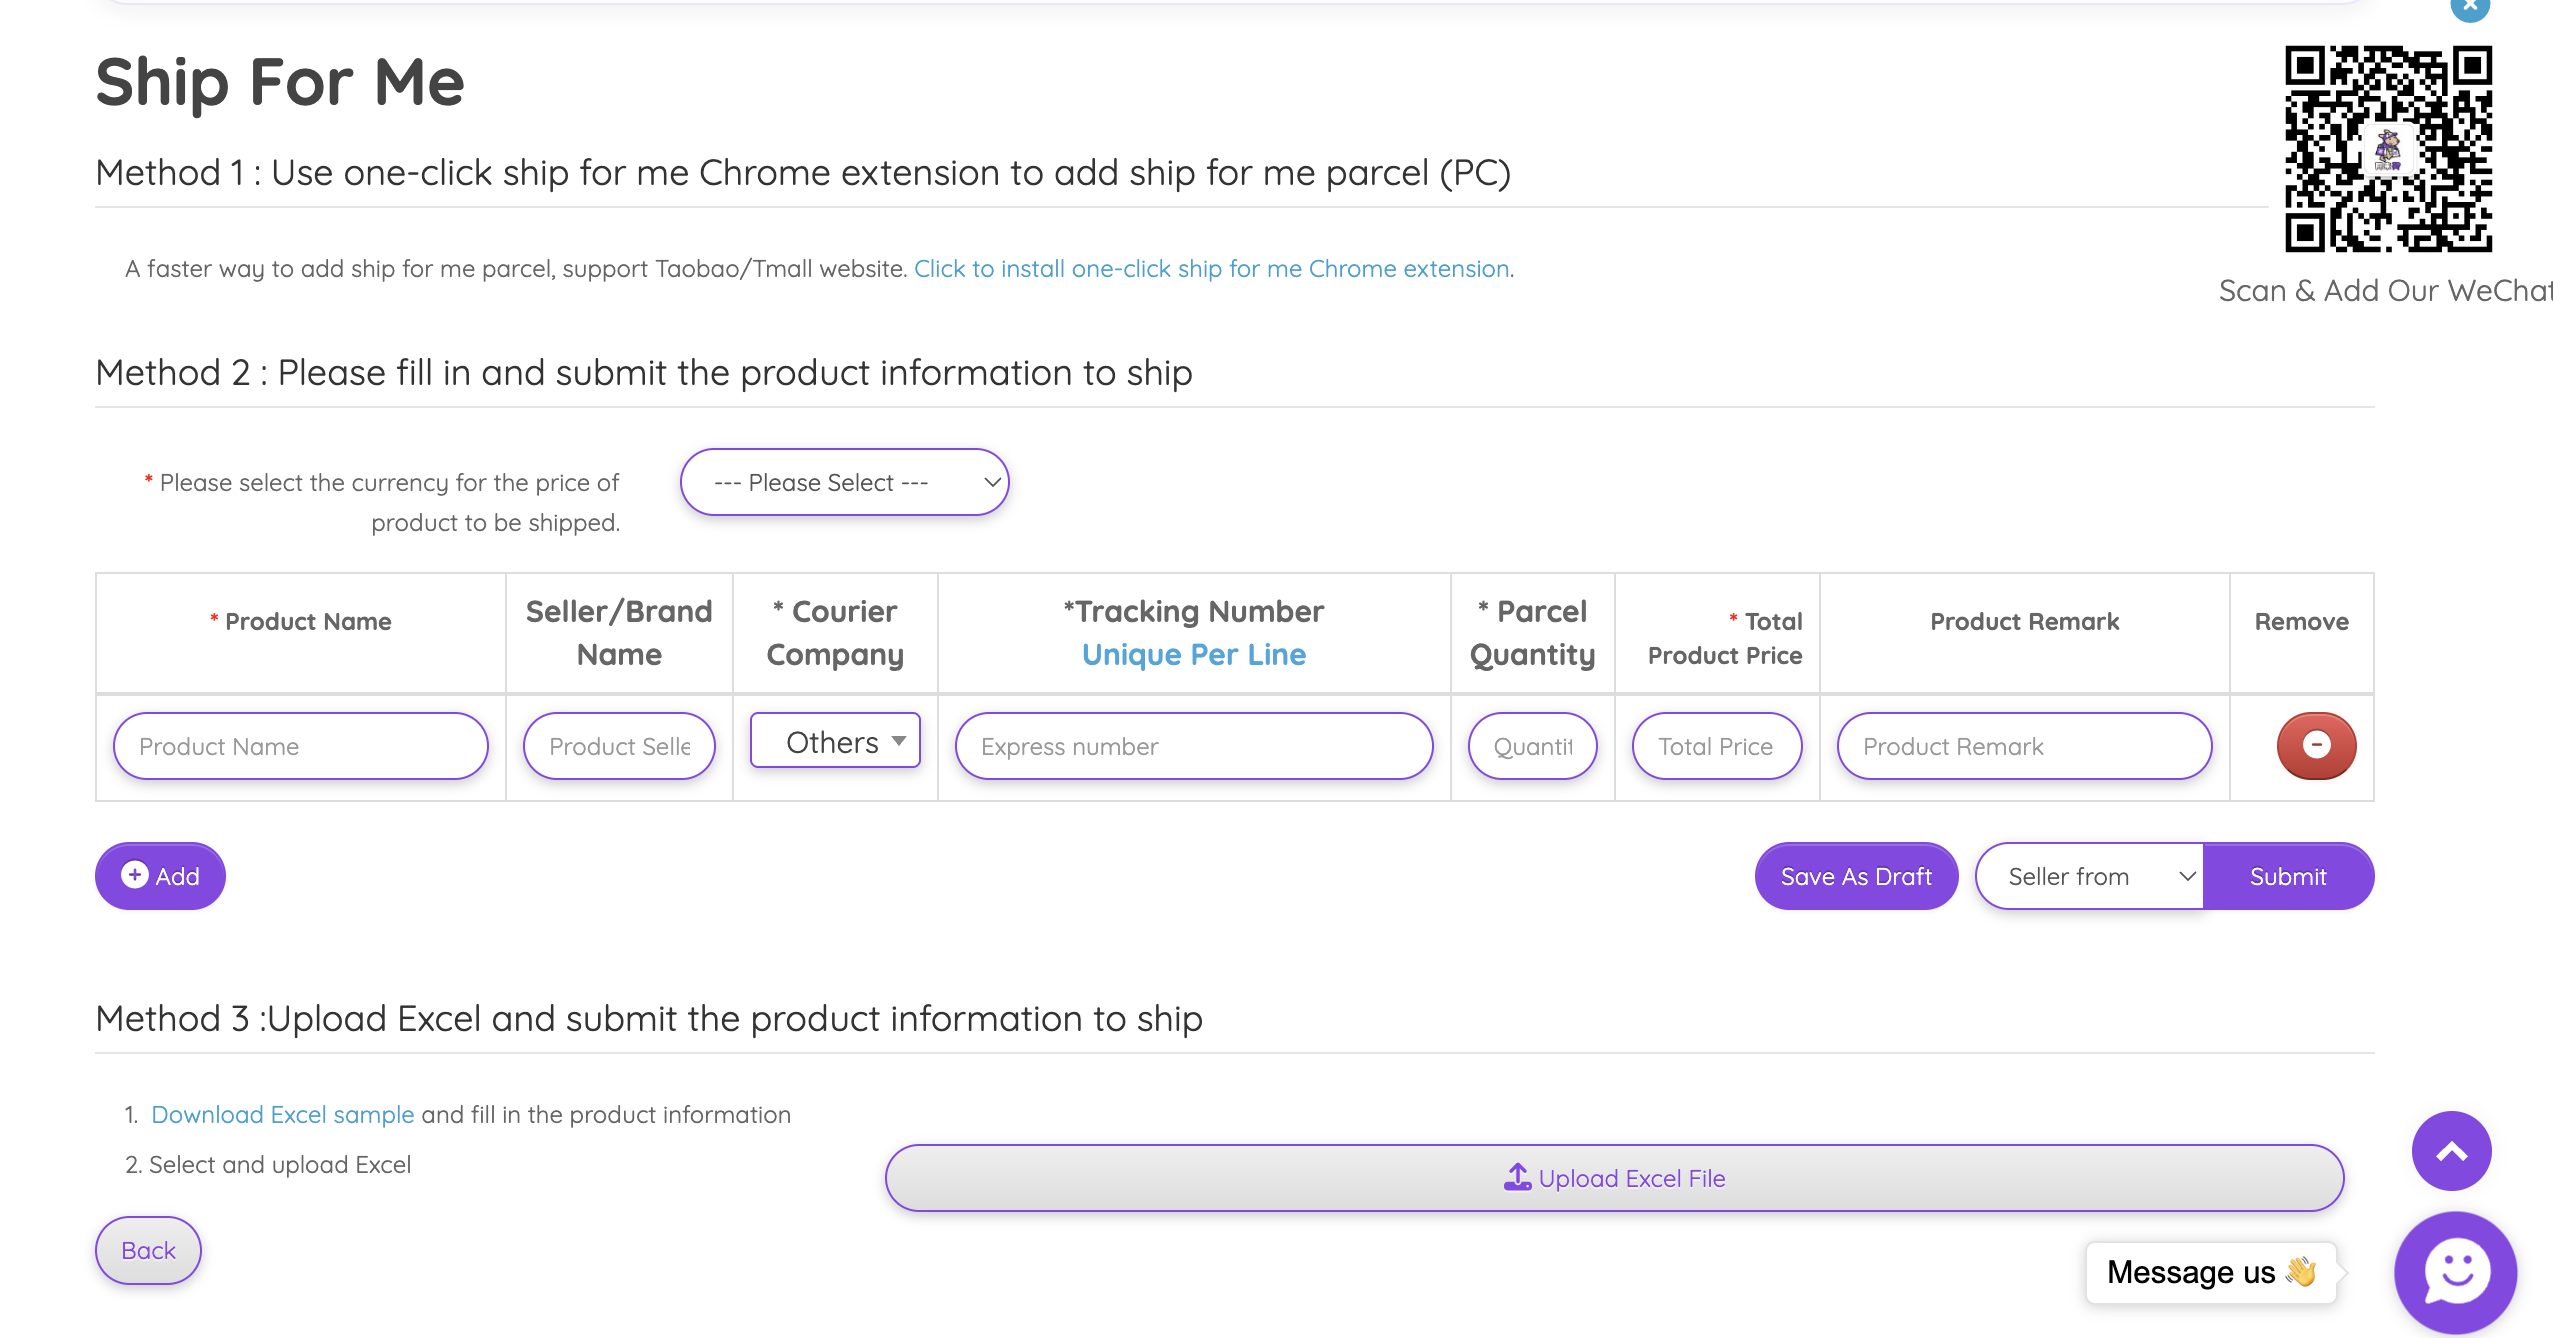Screen dimensions: 2553x1338
Task: Focus the Product Name input field
Action: [300, 747]
